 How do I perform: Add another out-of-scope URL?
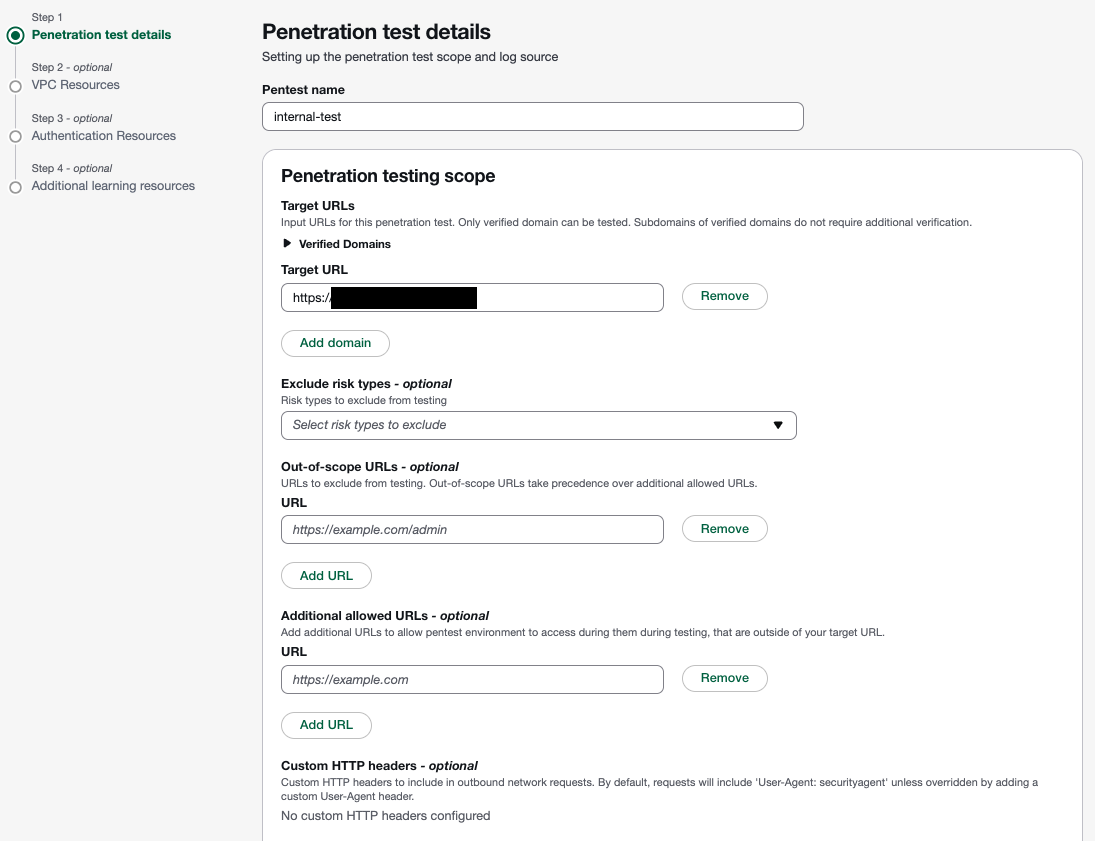[326, 576]
